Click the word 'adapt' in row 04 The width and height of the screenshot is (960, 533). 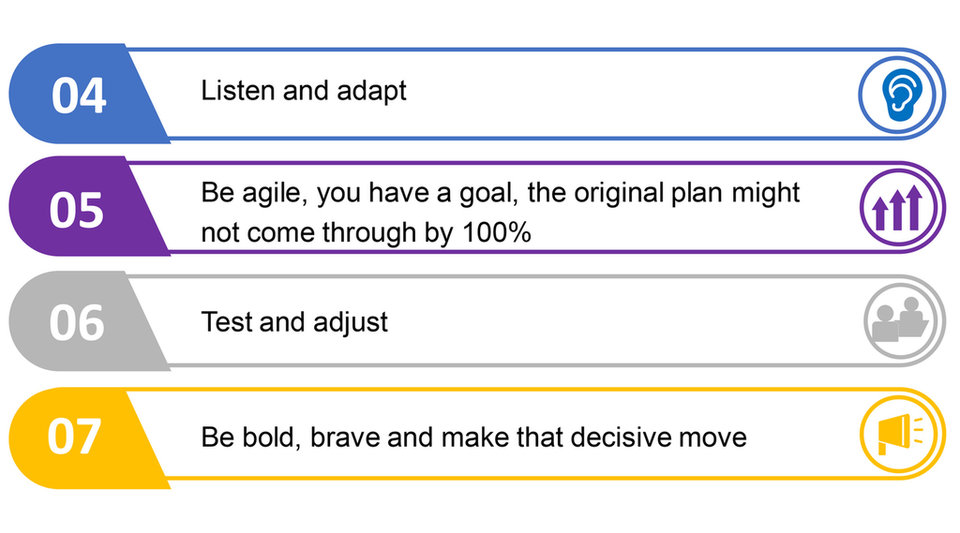372,92
